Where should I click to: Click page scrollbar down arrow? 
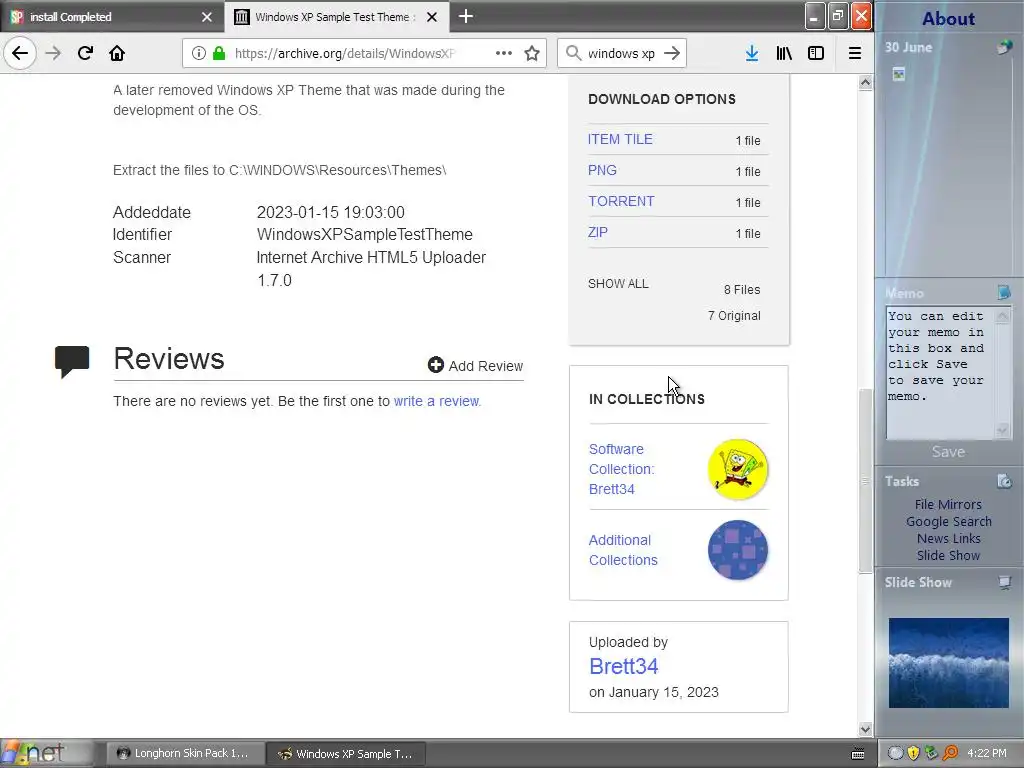[865, 729]
